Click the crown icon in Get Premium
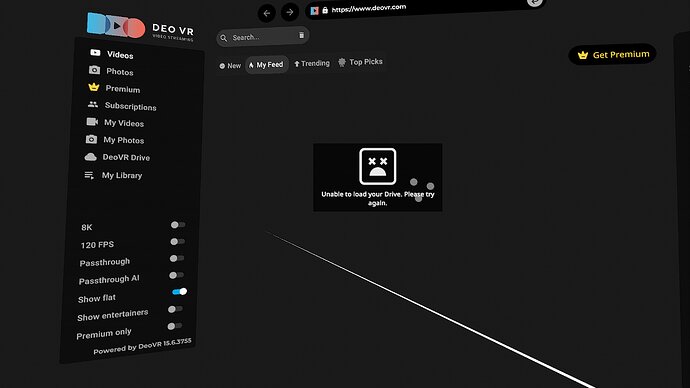The image size is (690, 388). pos(583,55)
